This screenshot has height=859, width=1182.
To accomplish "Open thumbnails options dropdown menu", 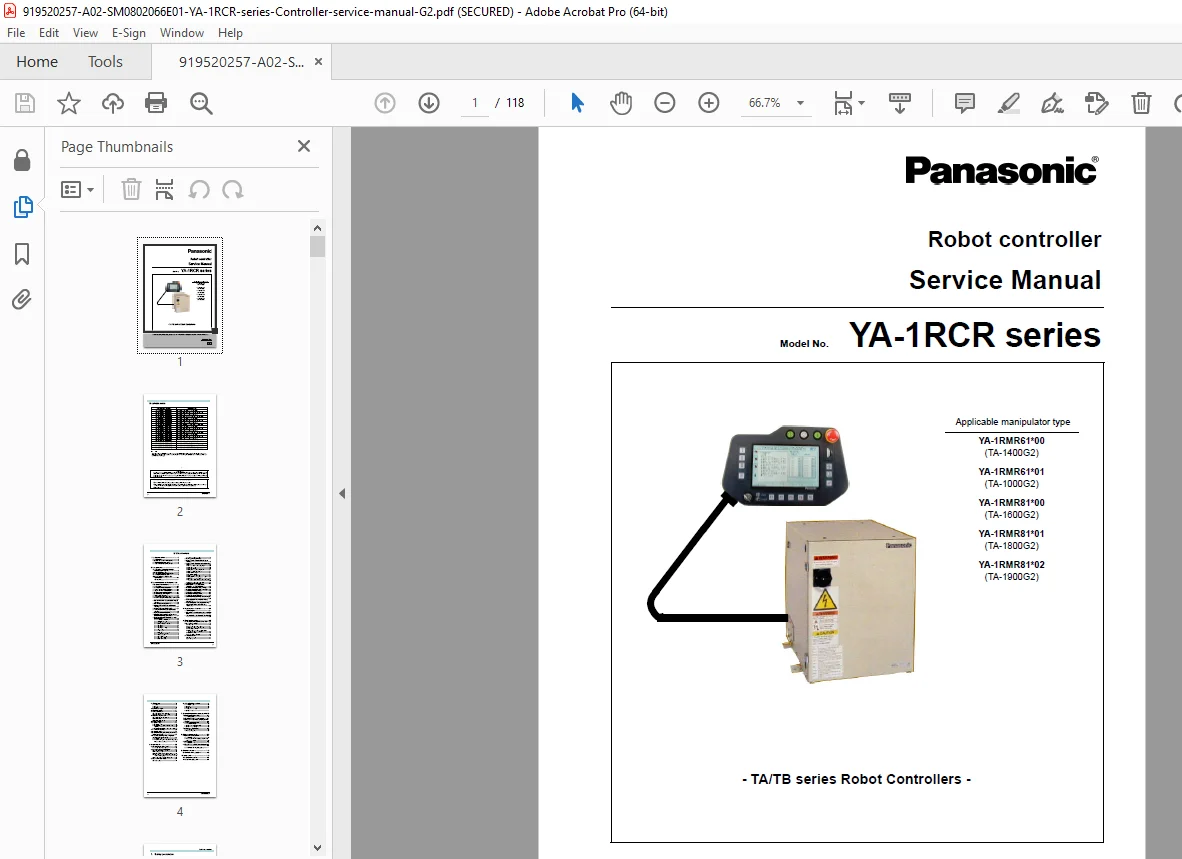I will (77, 189).
